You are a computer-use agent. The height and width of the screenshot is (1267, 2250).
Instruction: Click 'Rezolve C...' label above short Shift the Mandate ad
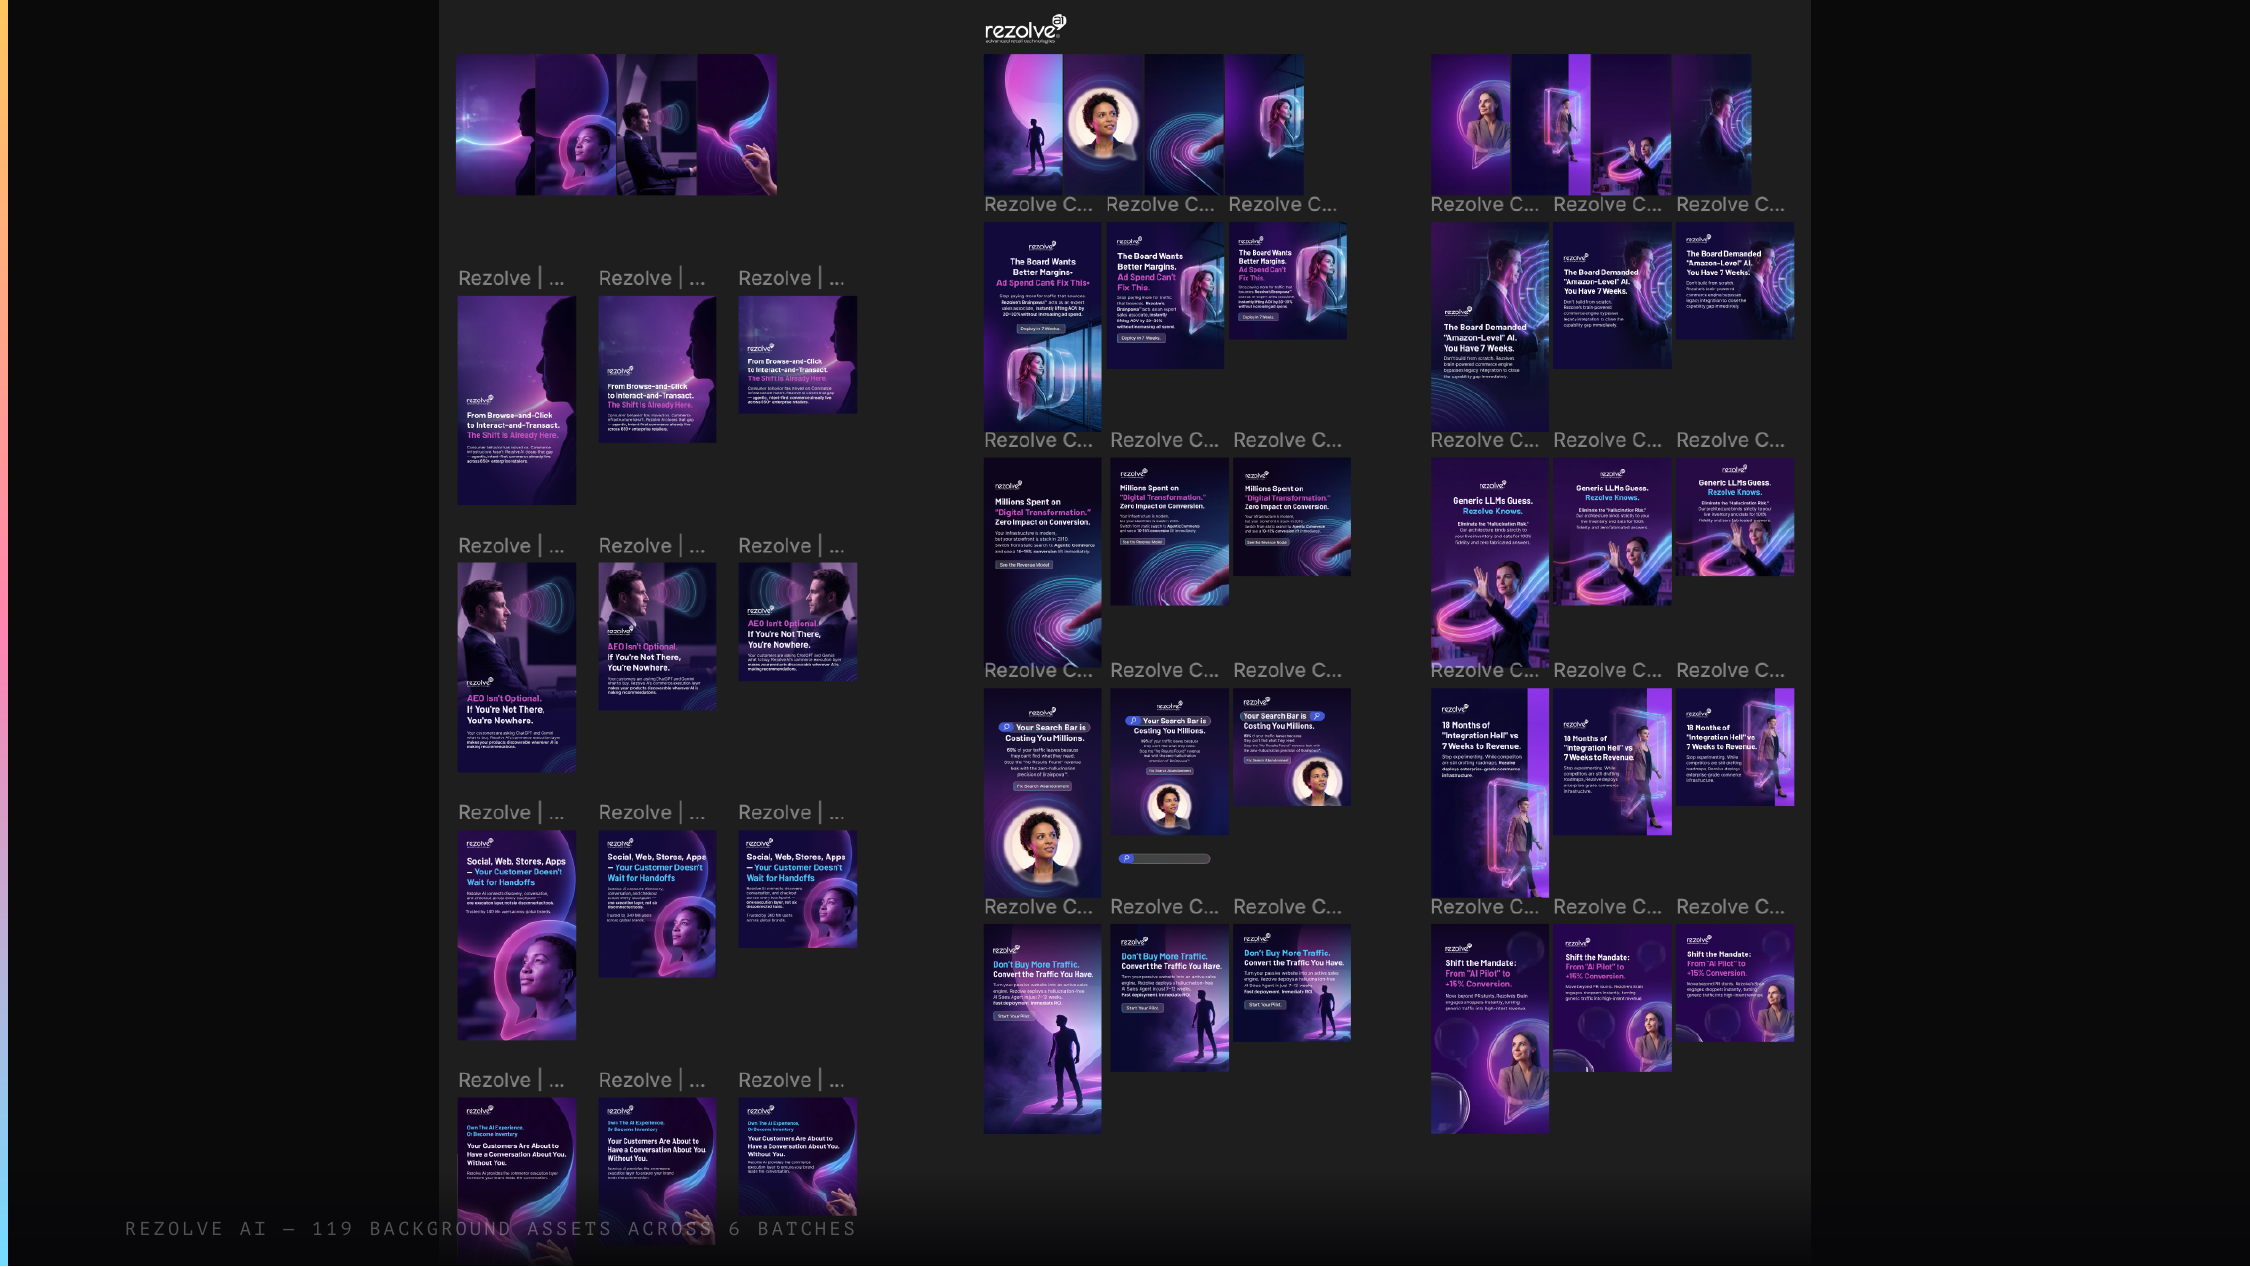coord(1730,907)
